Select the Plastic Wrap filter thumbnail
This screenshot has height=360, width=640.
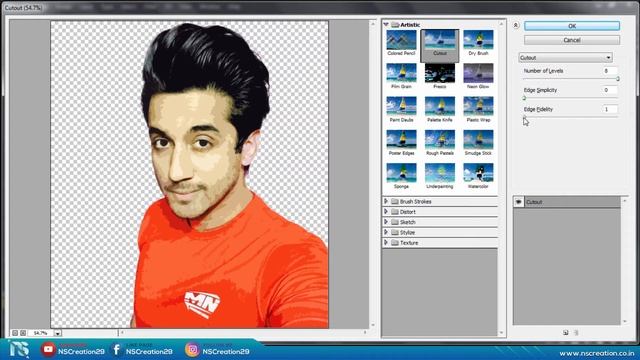[478, 109]
